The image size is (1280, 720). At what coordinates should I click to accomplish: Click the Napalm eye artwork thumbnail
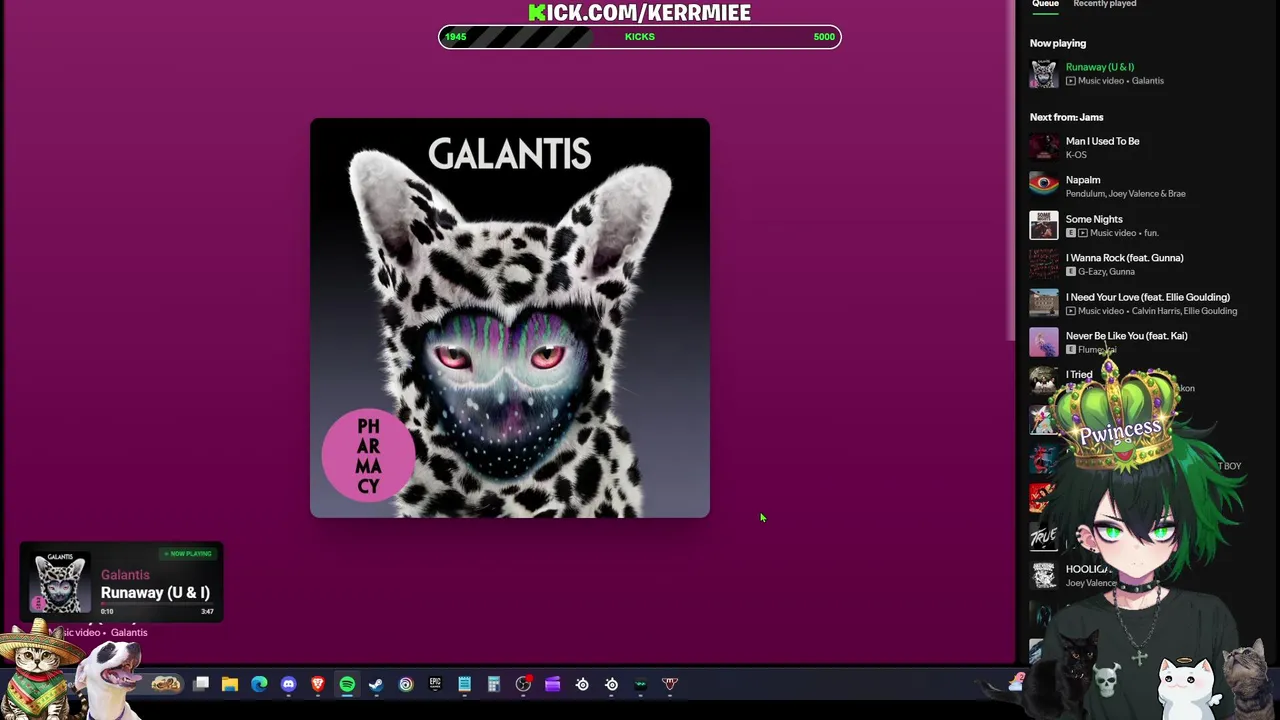pyautogui.click(x=1044, y=186)
